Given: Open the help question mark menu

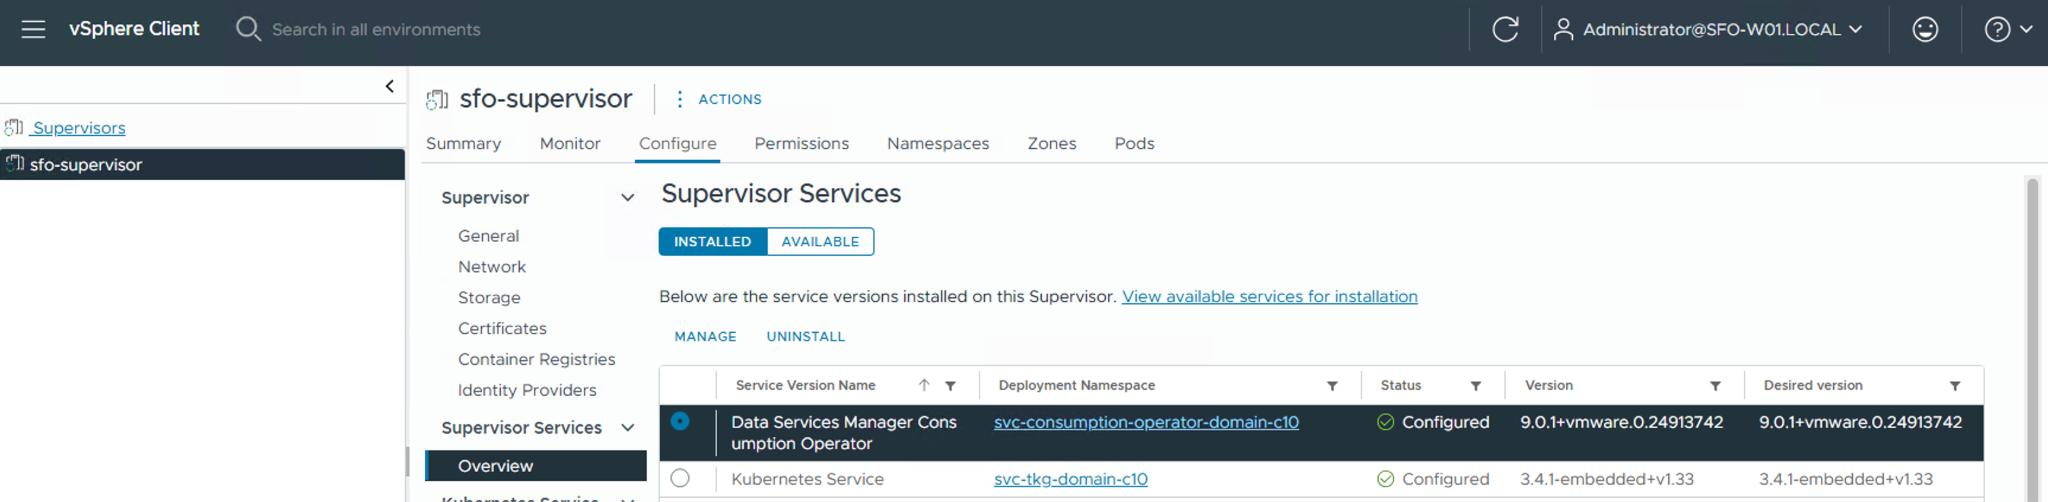Looking at the screenshot, I should pyautogui.click(x=2007, y=29).
